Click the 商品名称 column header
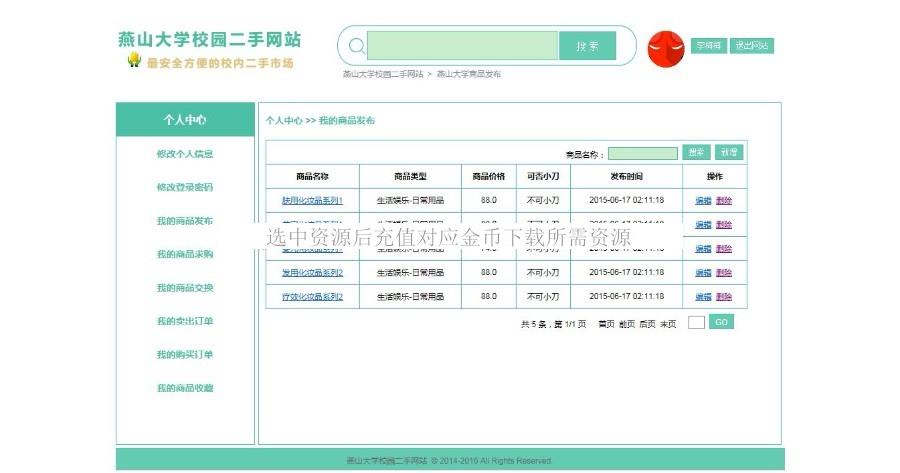Screen dimensions: 900x473 (312, 176)
